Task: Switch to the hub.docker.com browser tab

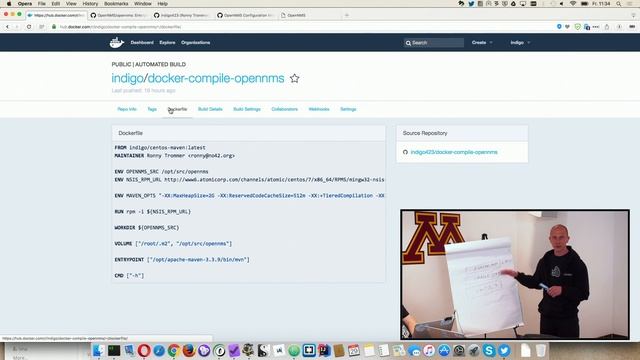Action: point(56,15)
